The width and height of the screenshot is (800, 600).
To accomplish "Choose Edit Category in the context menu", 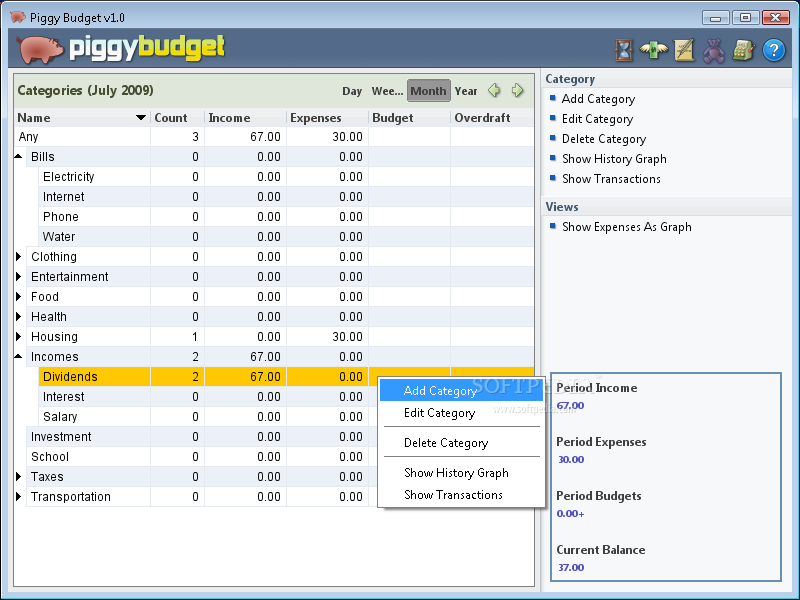I will (461, 413).
